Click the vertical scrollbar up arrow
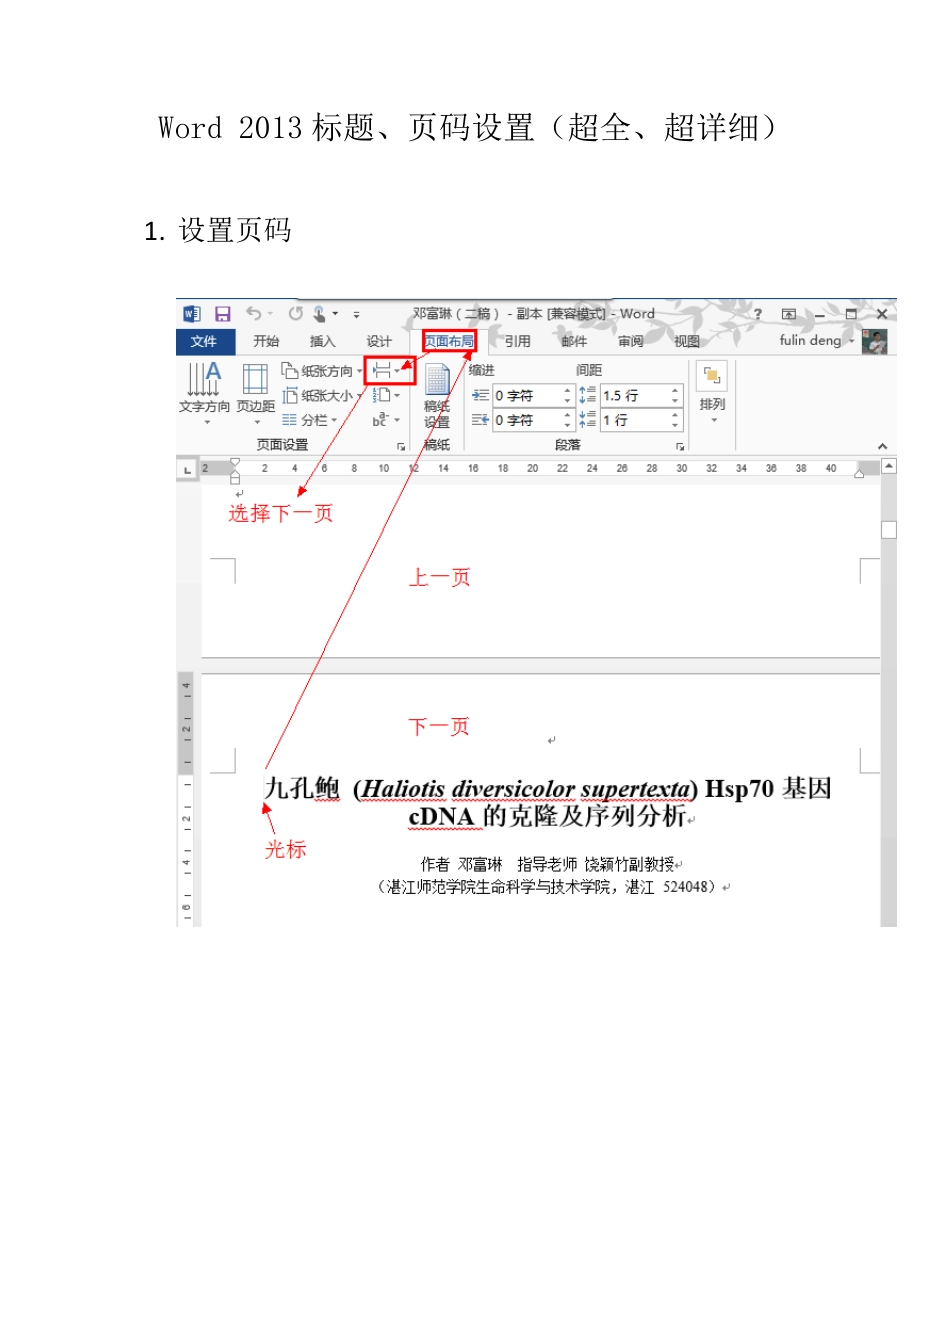Image resolution: width=950 pixels, height=1344 pixels. click(x=889, y=466)
